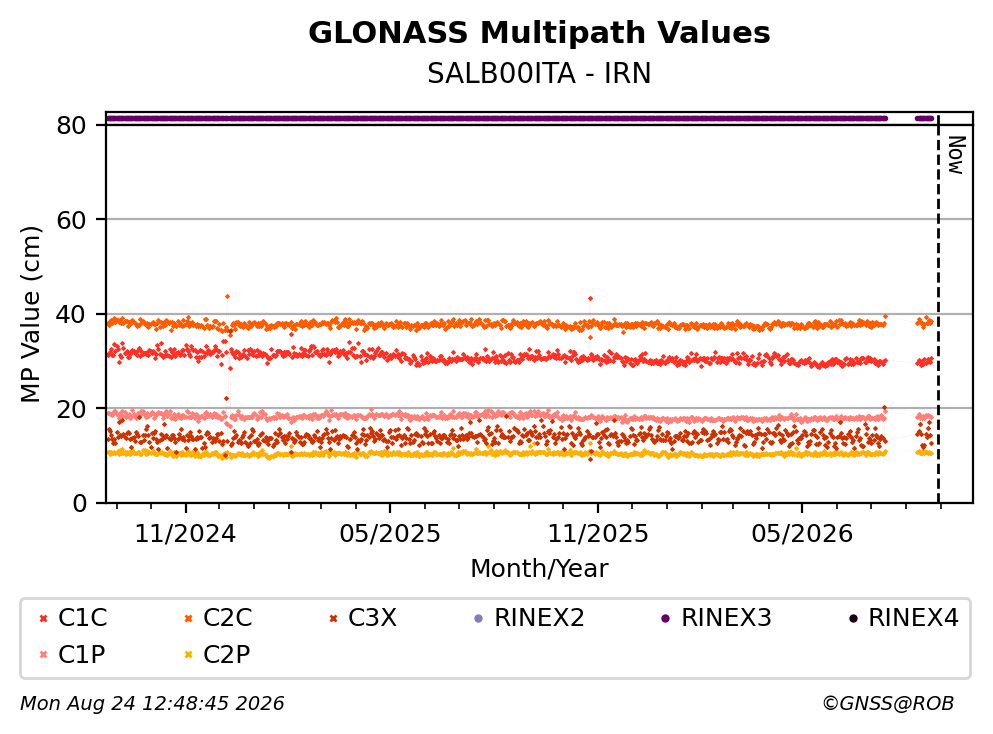The width and height of the screenshot is (993, 734).
Task: Click the C1C legend marker icon
Action: point(43,619)
